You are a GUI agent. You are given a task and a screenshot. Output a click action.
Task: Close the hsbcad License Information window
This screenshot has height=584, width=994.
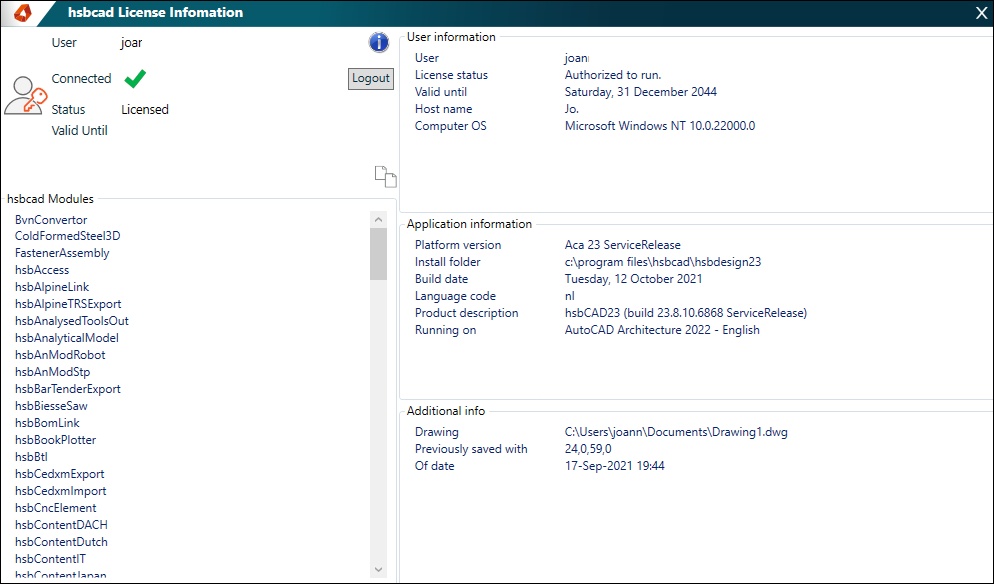[x=981, y=13]
